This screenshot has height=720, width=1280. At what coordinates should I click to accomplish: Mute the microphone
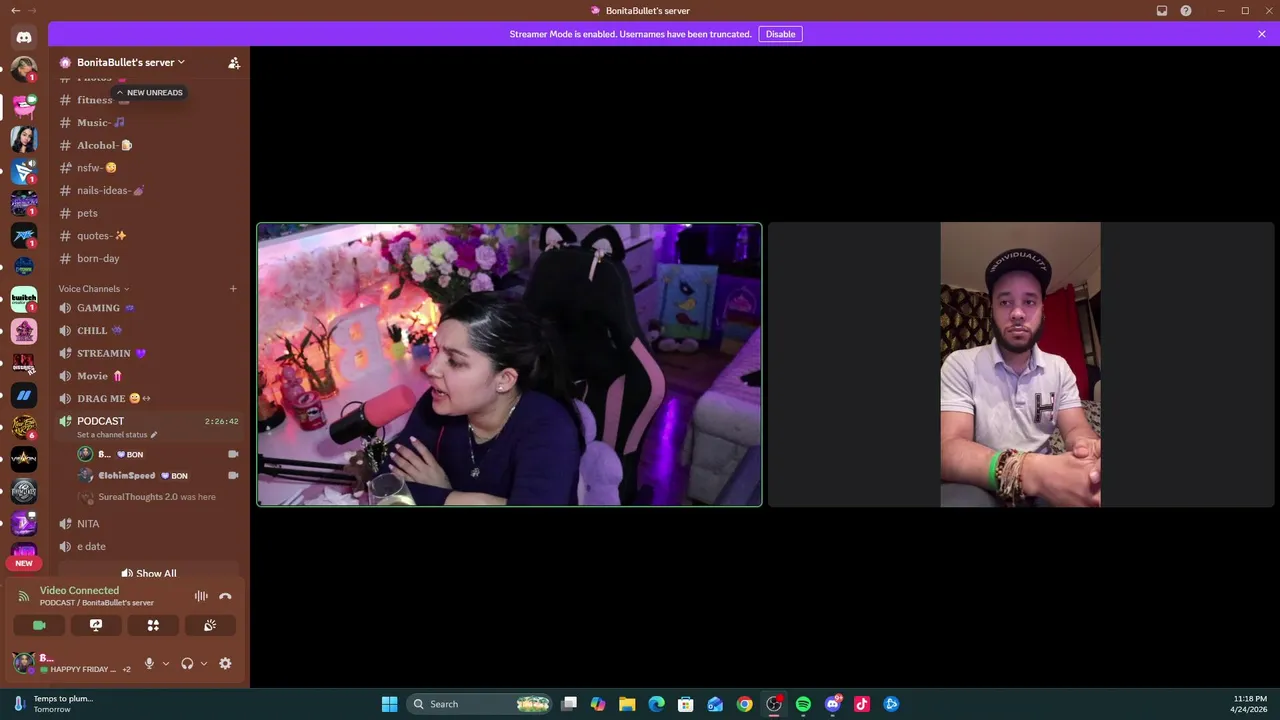pyautogui.click(x=149, y=663)
